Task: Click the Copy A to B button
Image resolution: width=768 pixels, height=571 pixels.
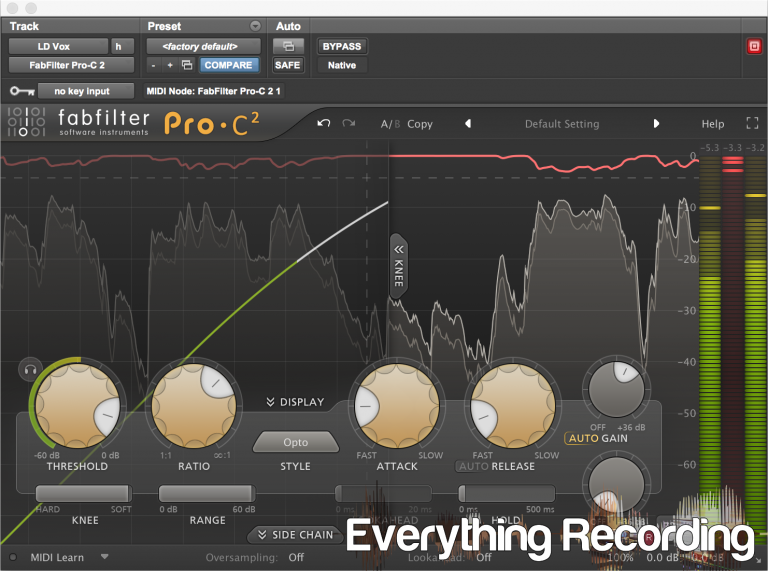Action: tap(420, 124)
